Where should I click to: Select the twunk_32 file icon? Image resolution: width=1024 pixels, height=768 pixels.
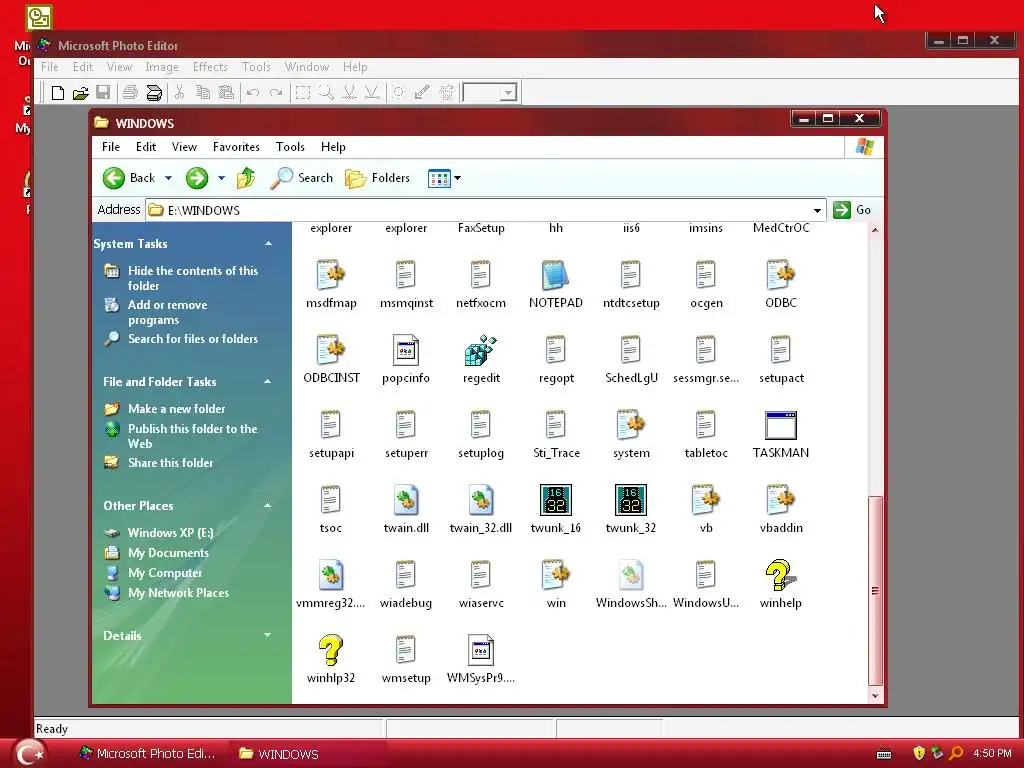[x=630, y=500]
